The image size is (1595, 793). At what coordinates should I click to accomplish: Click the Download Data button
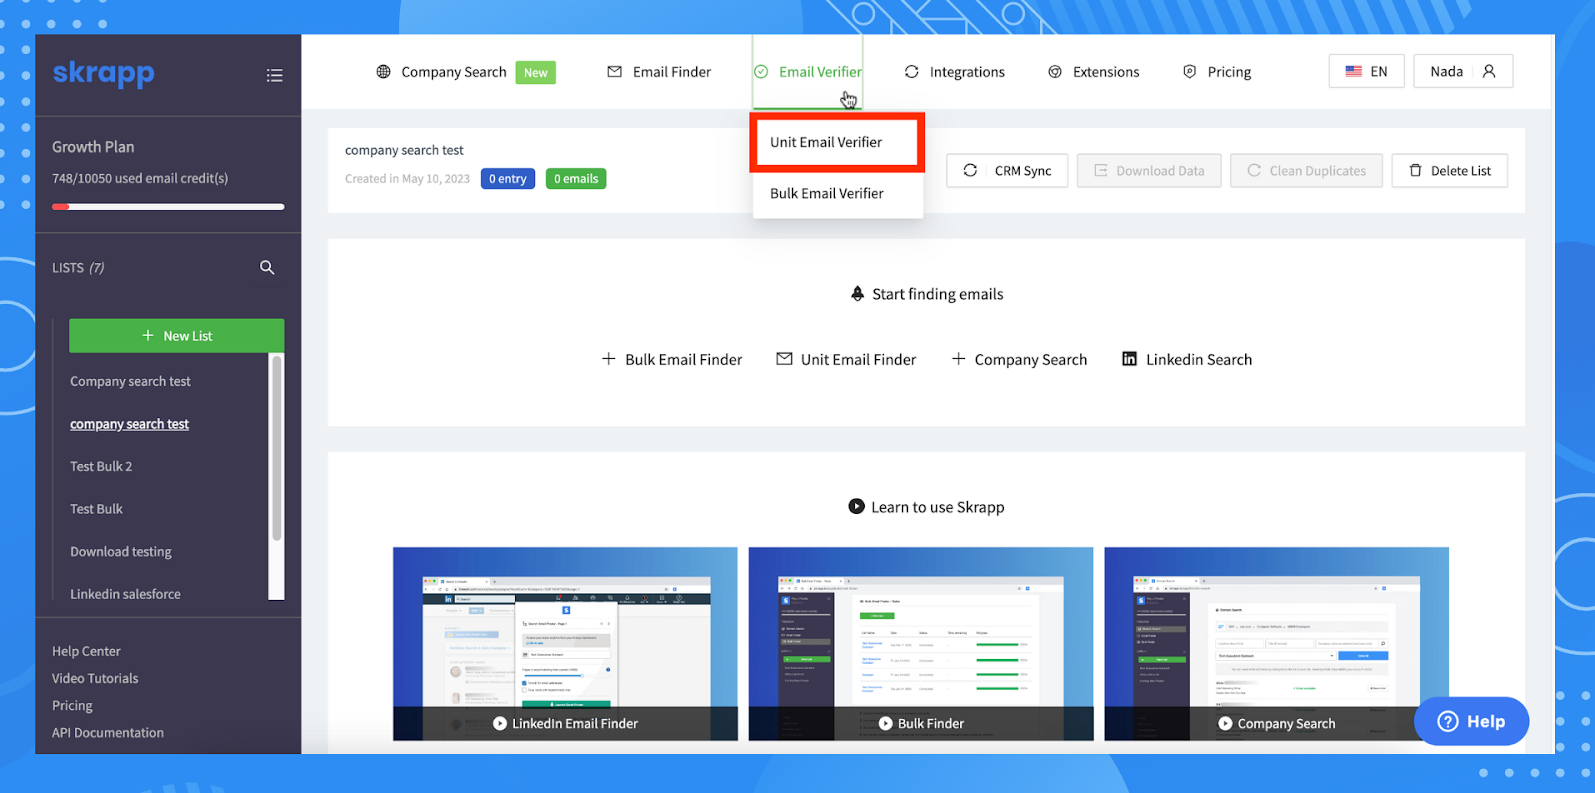(1149, 170)
